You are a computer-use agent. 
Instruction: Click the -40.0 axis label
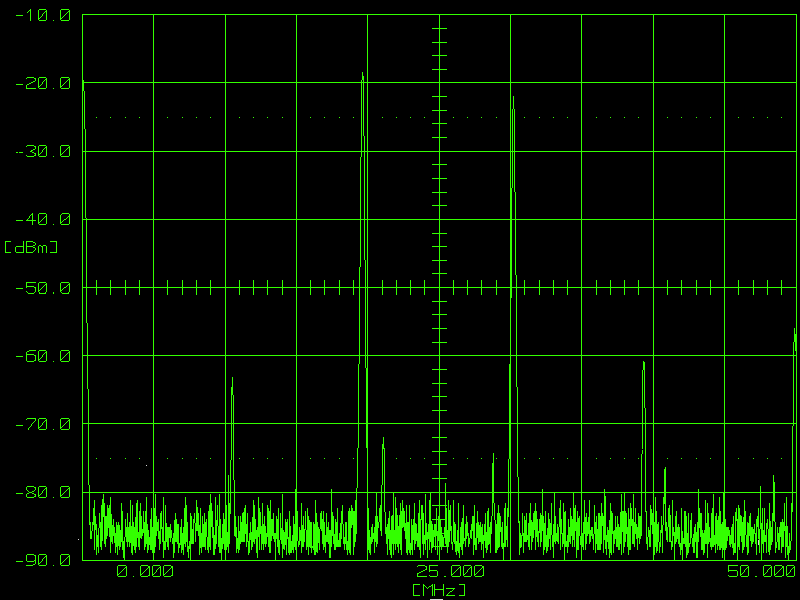coord(43,219)
